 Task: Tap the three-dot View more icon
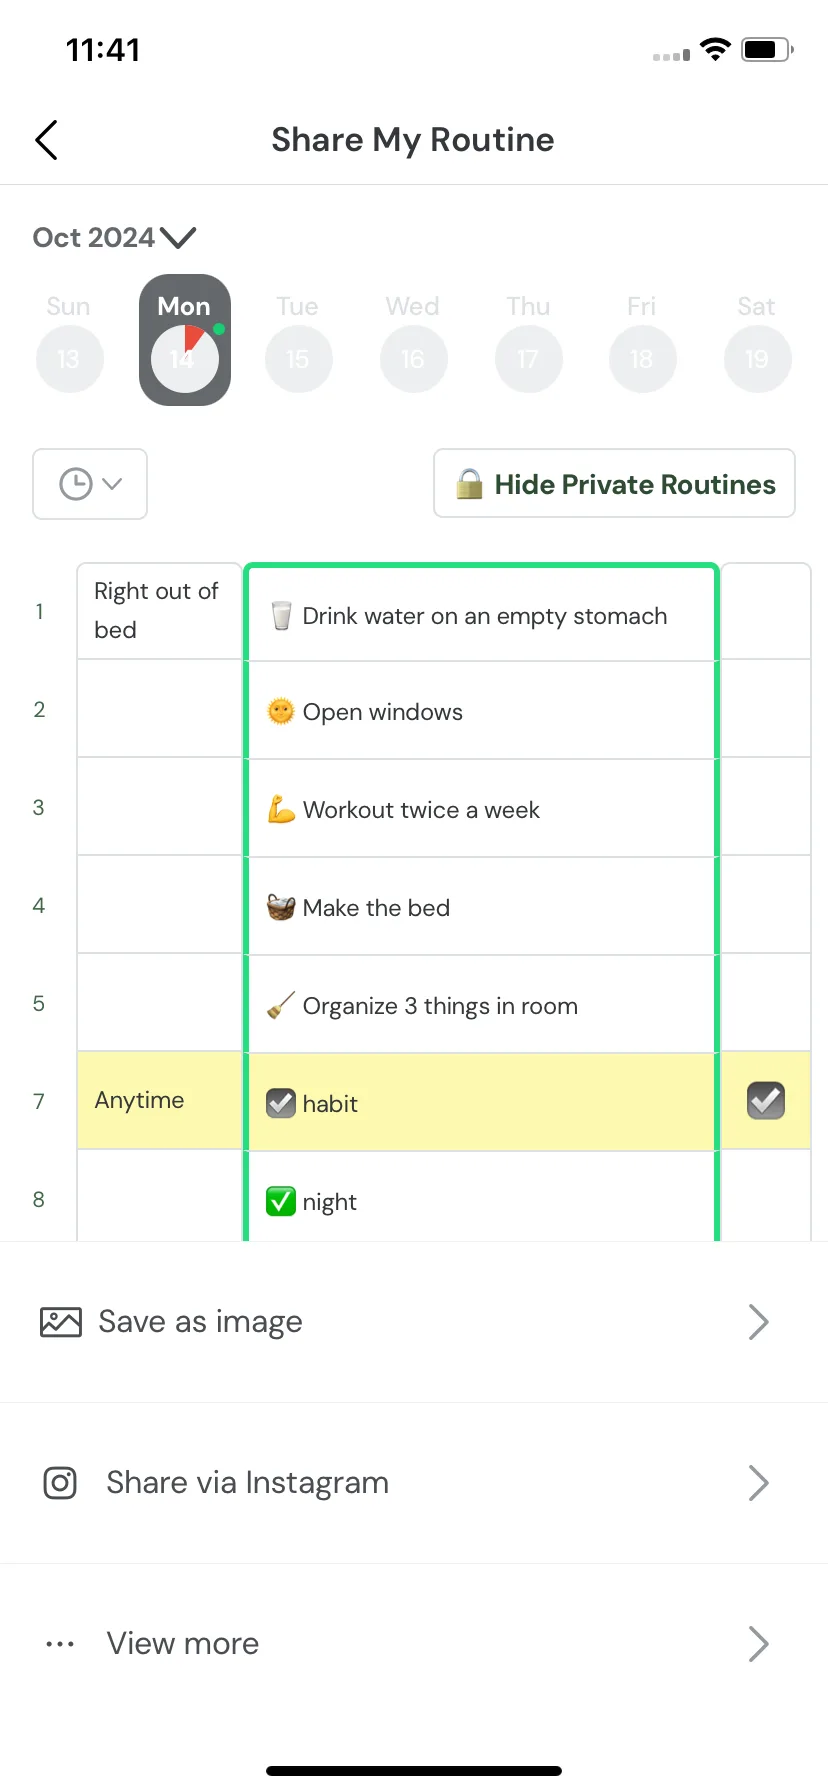click(60, 1644)
